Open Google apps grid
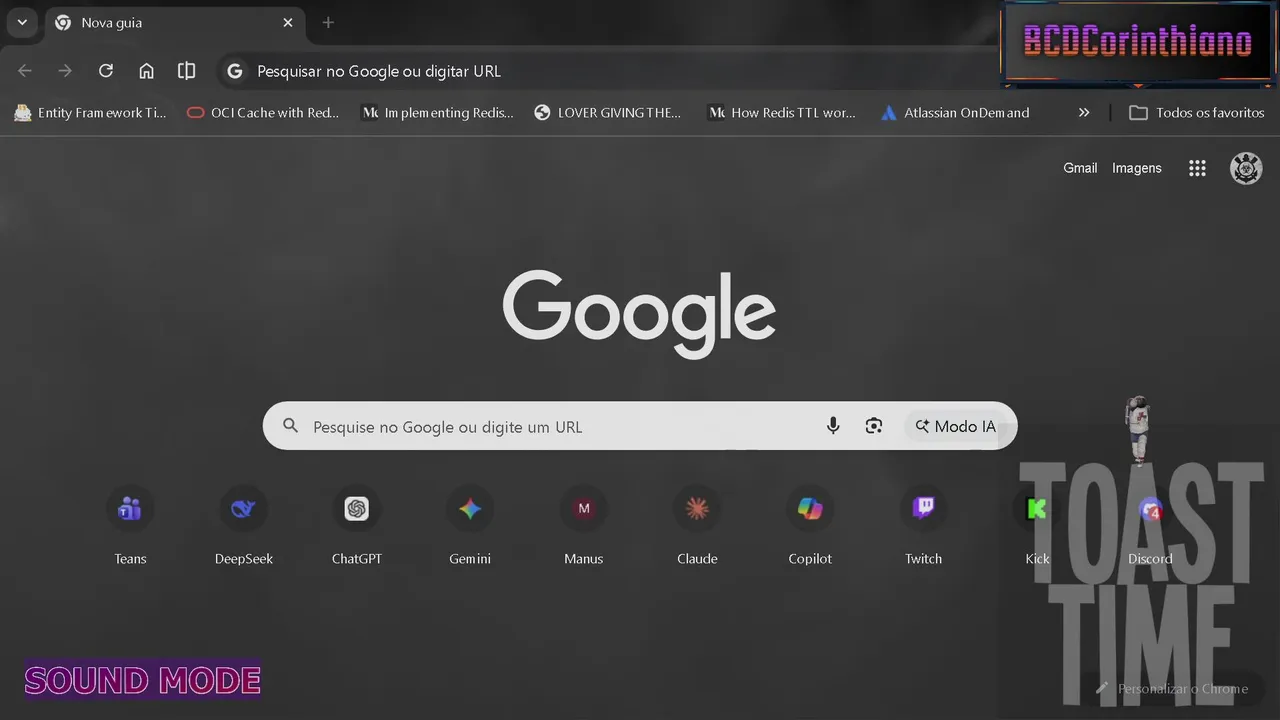This screenshot has width=1280, height=720. [1197, 168]
